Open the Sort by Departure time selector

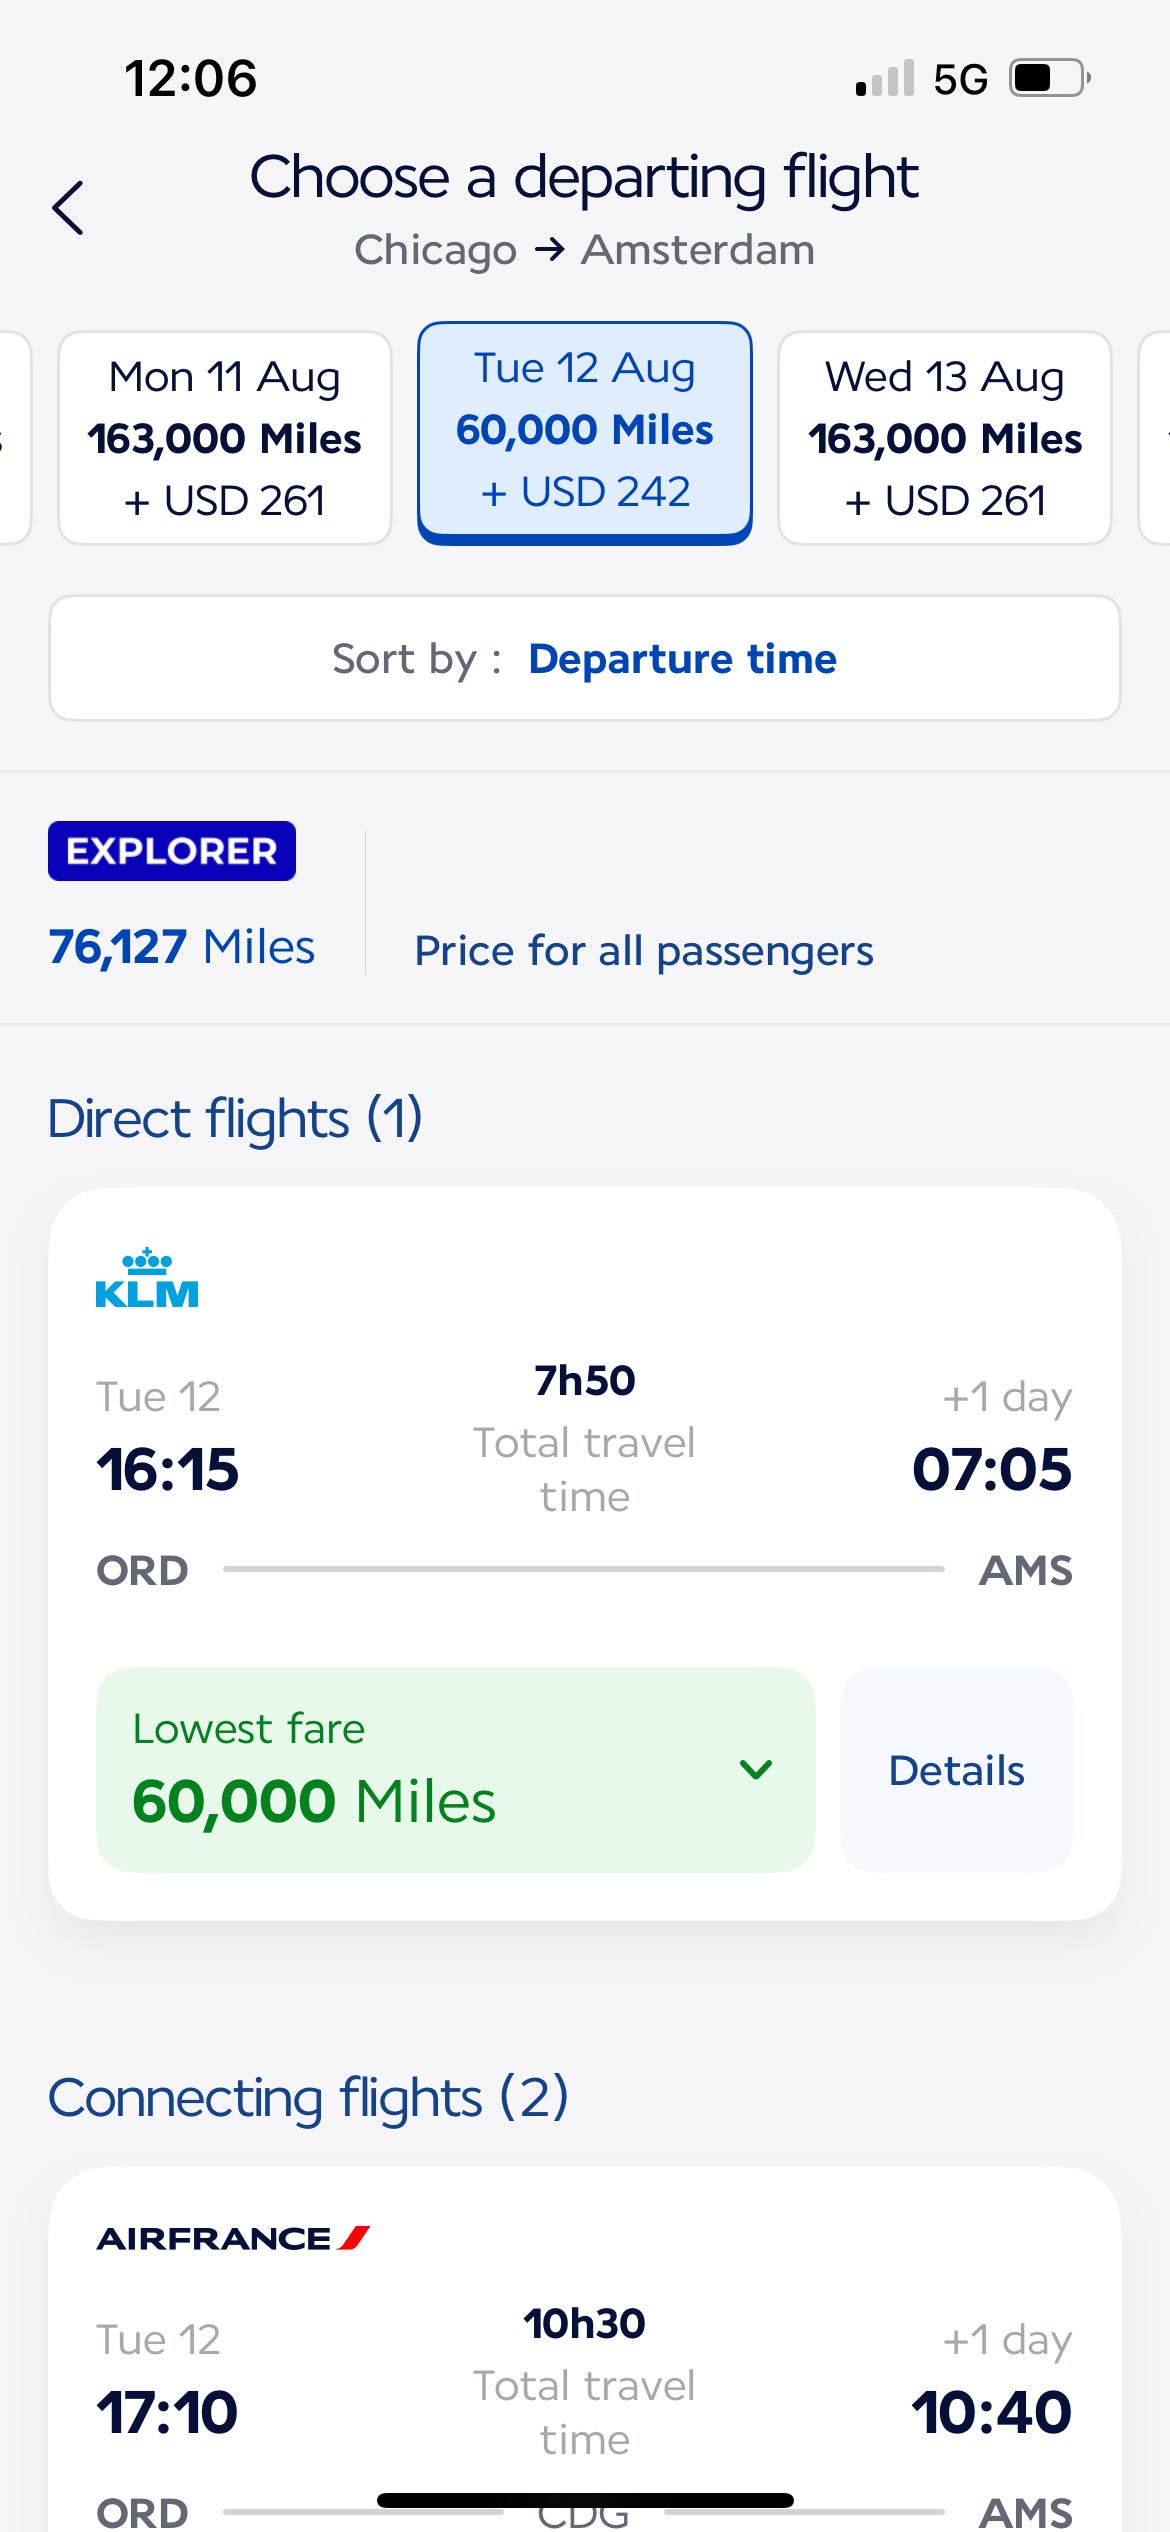click(585, 658)
